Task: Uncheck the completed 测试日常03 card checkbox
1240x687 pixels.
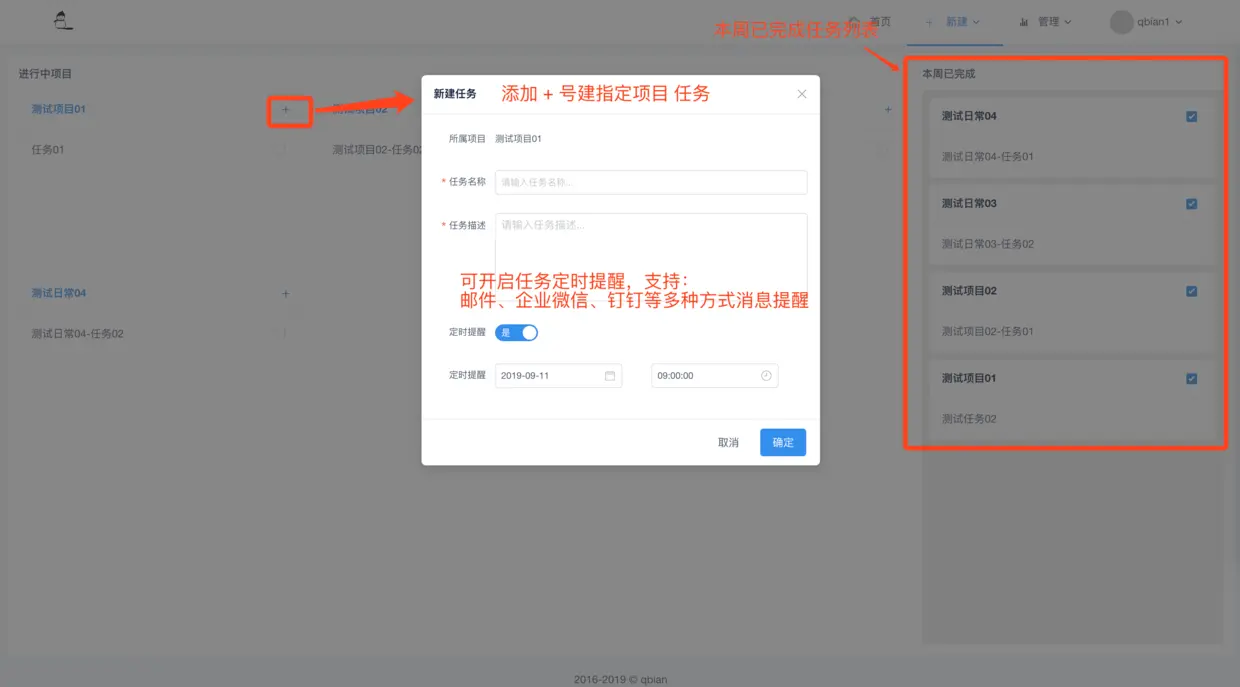Action: click(x=1191, y=204)
